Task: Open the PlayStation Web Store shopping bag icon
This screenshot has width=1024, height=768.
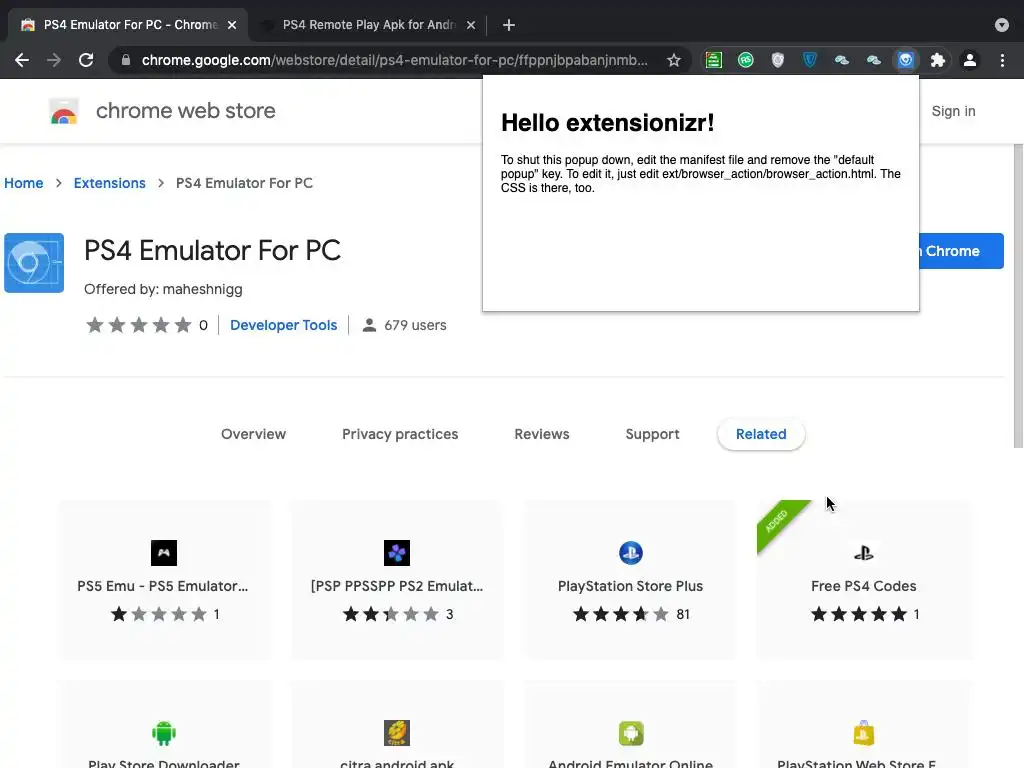Action: tap(863, 733)
